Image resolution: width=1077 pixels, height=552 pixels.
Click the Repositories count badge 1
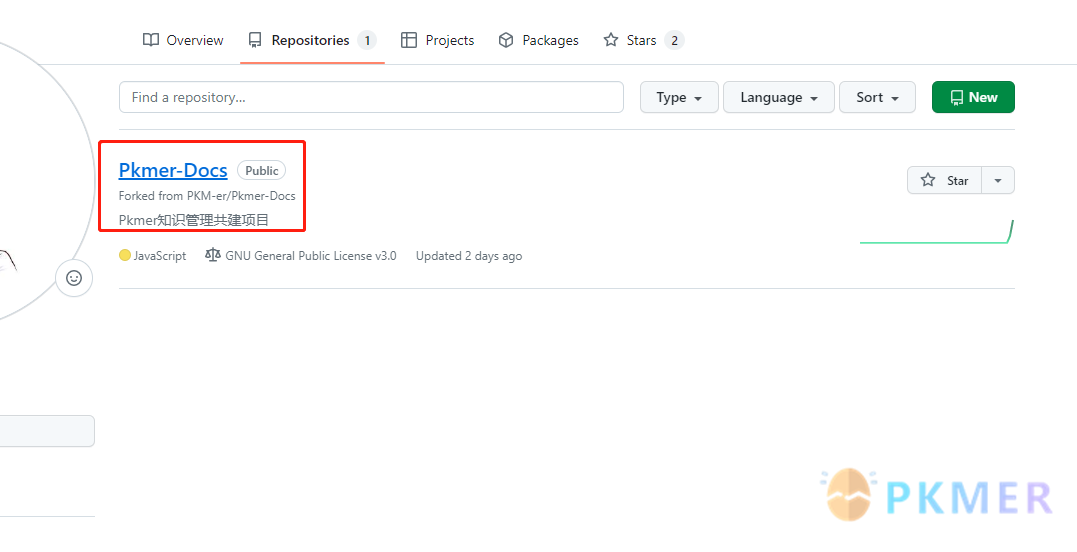tap(367, 41)
